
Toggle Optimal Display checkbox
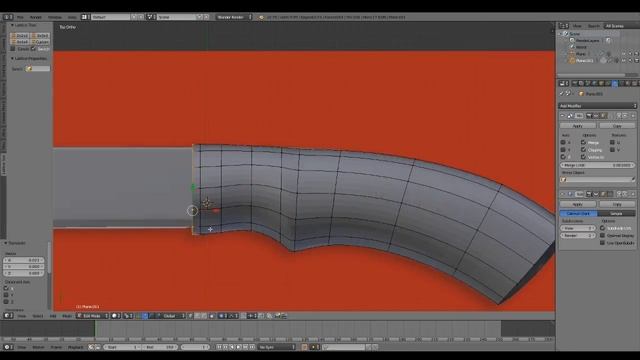602,236
